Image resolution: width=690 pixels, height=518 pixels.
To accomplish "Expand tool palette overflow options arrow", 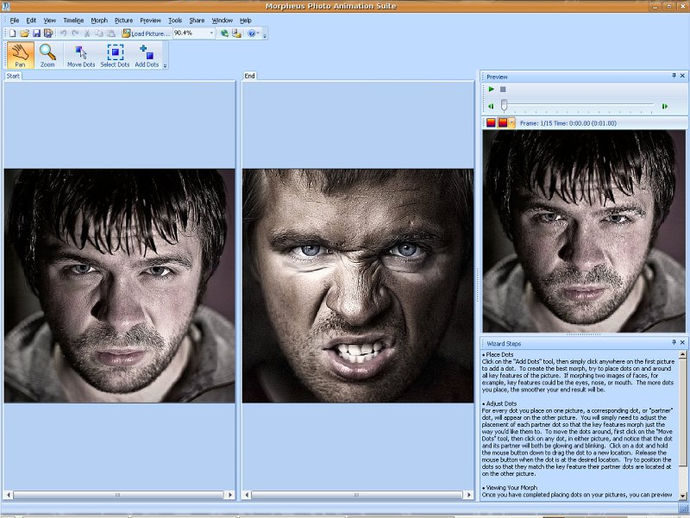I will [x=165, y=66].
